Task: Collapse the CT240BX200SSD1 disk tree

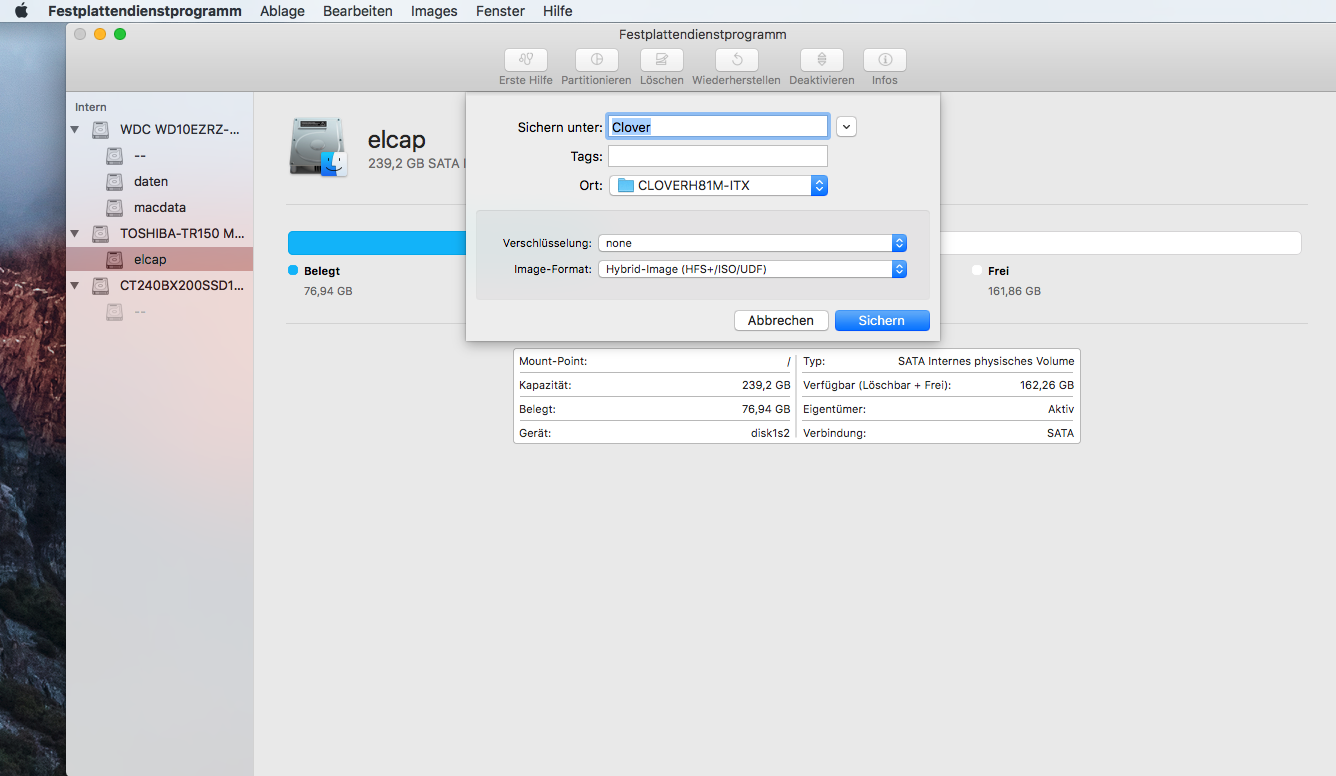Action: [x=75, y=286]
